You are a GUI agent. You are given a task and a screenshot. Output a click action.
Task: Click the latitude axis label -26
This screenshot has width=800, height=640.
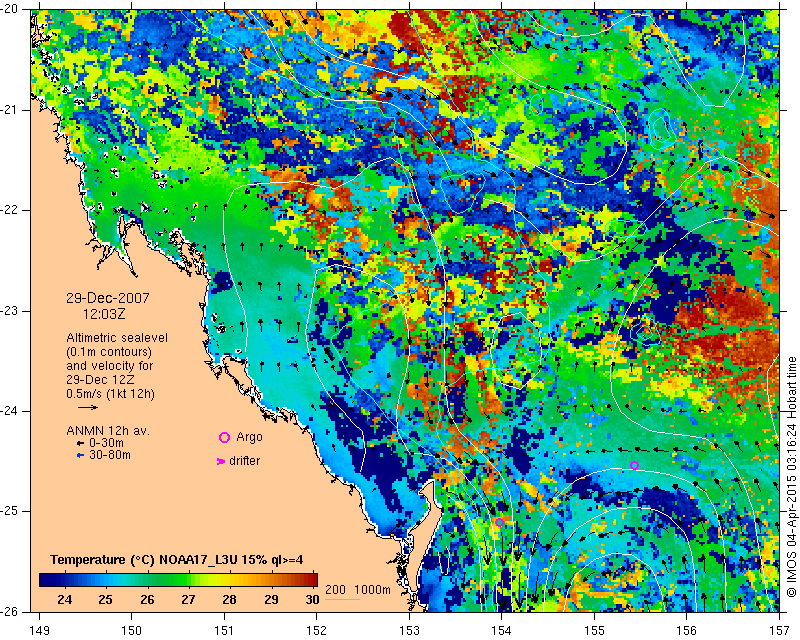pyautogui.click(x=10, y=611)
